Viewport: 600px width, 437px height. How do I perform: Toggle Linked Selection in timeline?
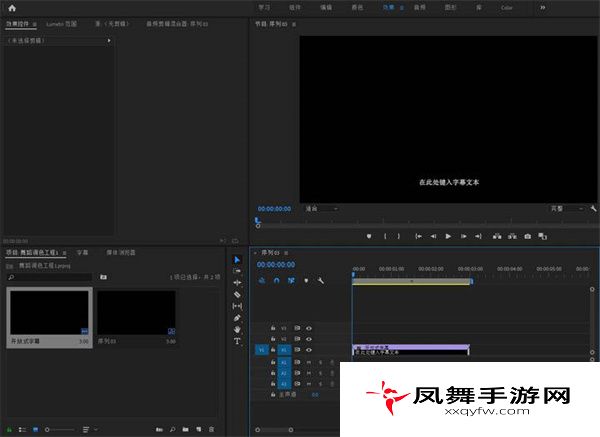tap(291, 280)
